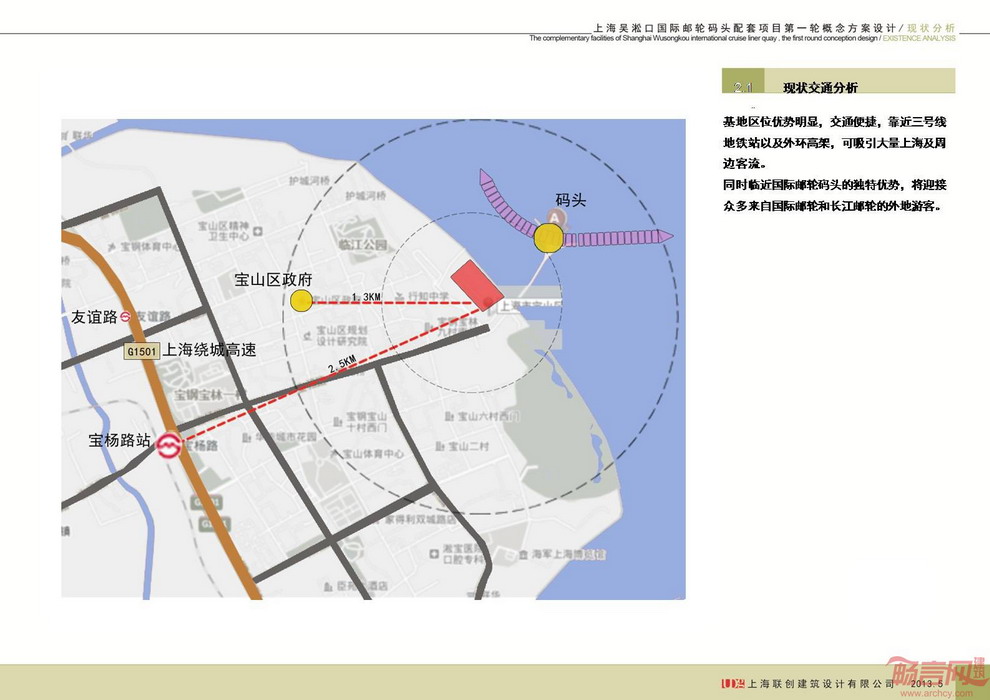Screen dimensions: 990x700
Task: Click the 现状交通分析 section title bar
Action: pos(838,87)
